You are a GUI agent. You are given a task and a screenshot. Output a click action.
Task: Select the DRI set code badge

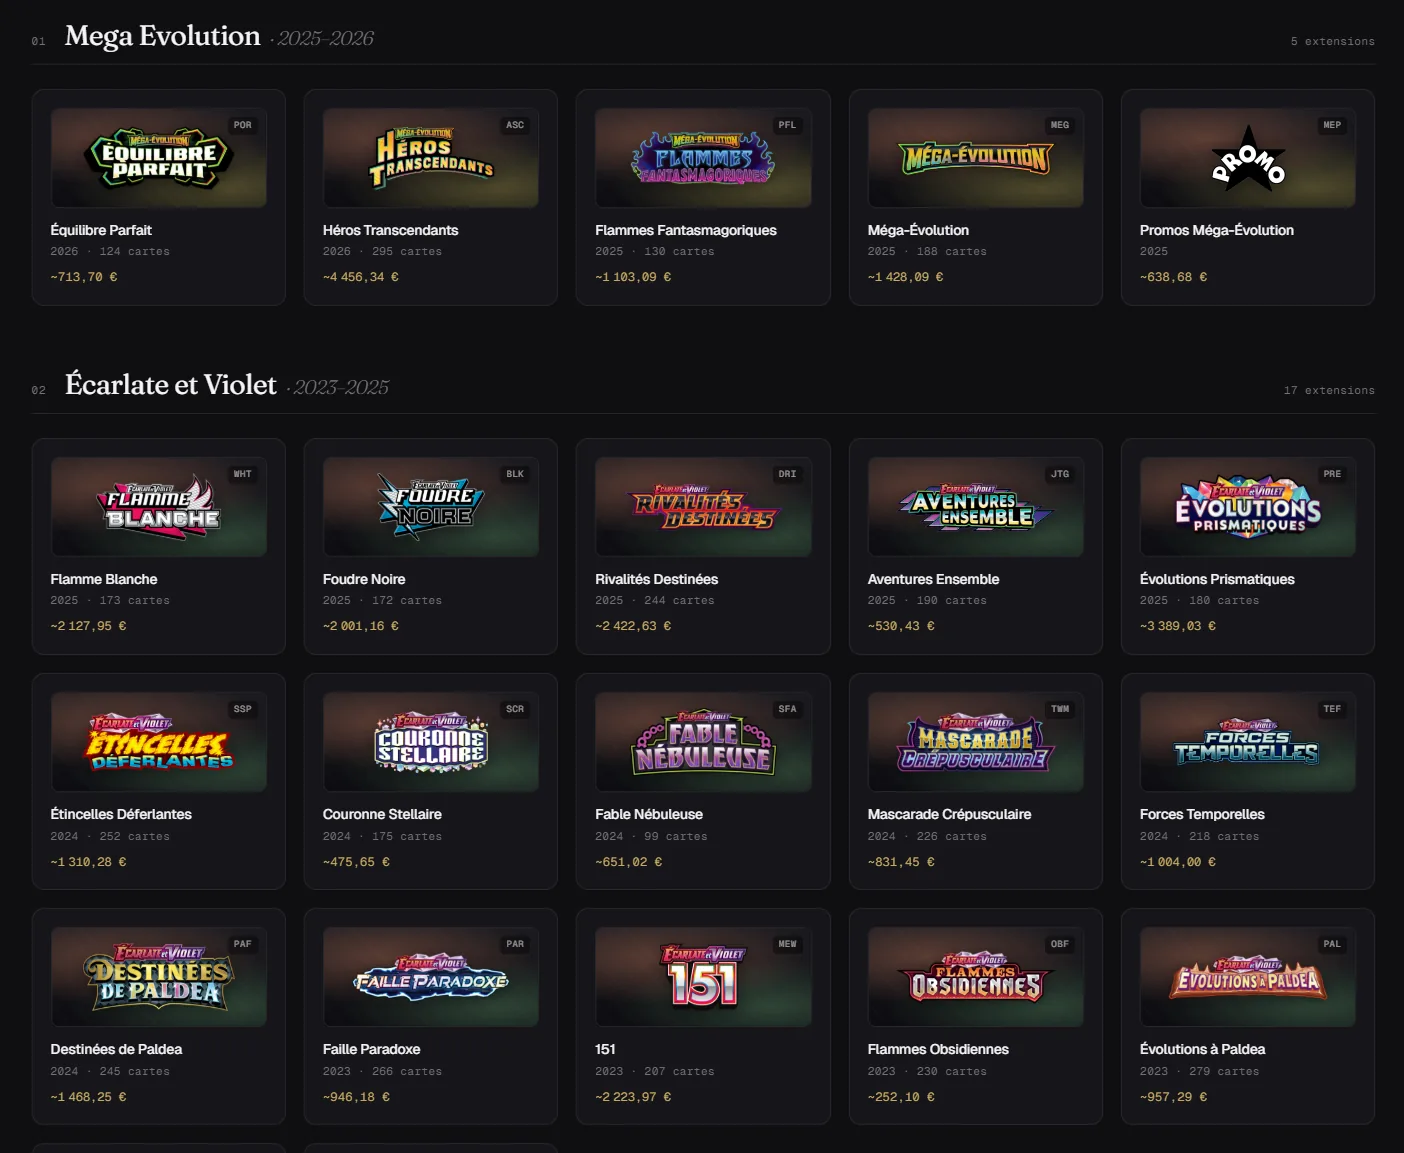click(788, 474)
